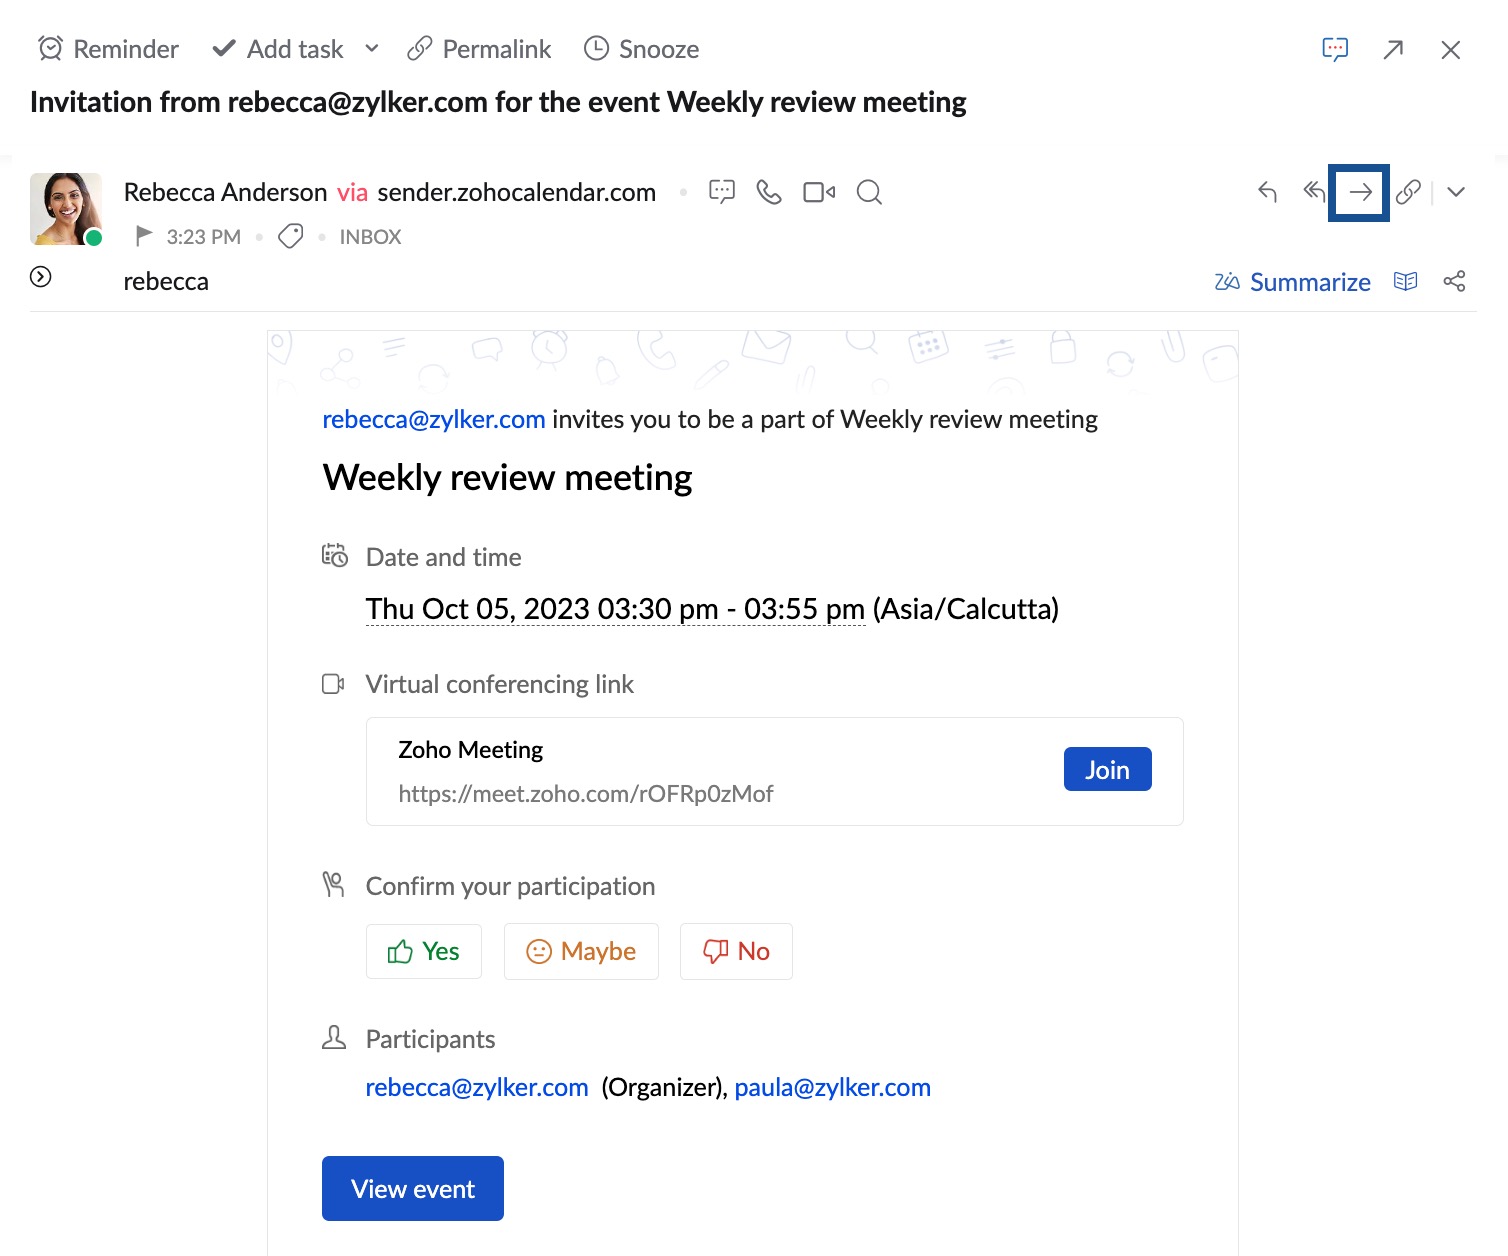The height and width of the screenshot is (1256, 1508).
Task: Start an audio call with Rebecca
Action: (768, 192)
